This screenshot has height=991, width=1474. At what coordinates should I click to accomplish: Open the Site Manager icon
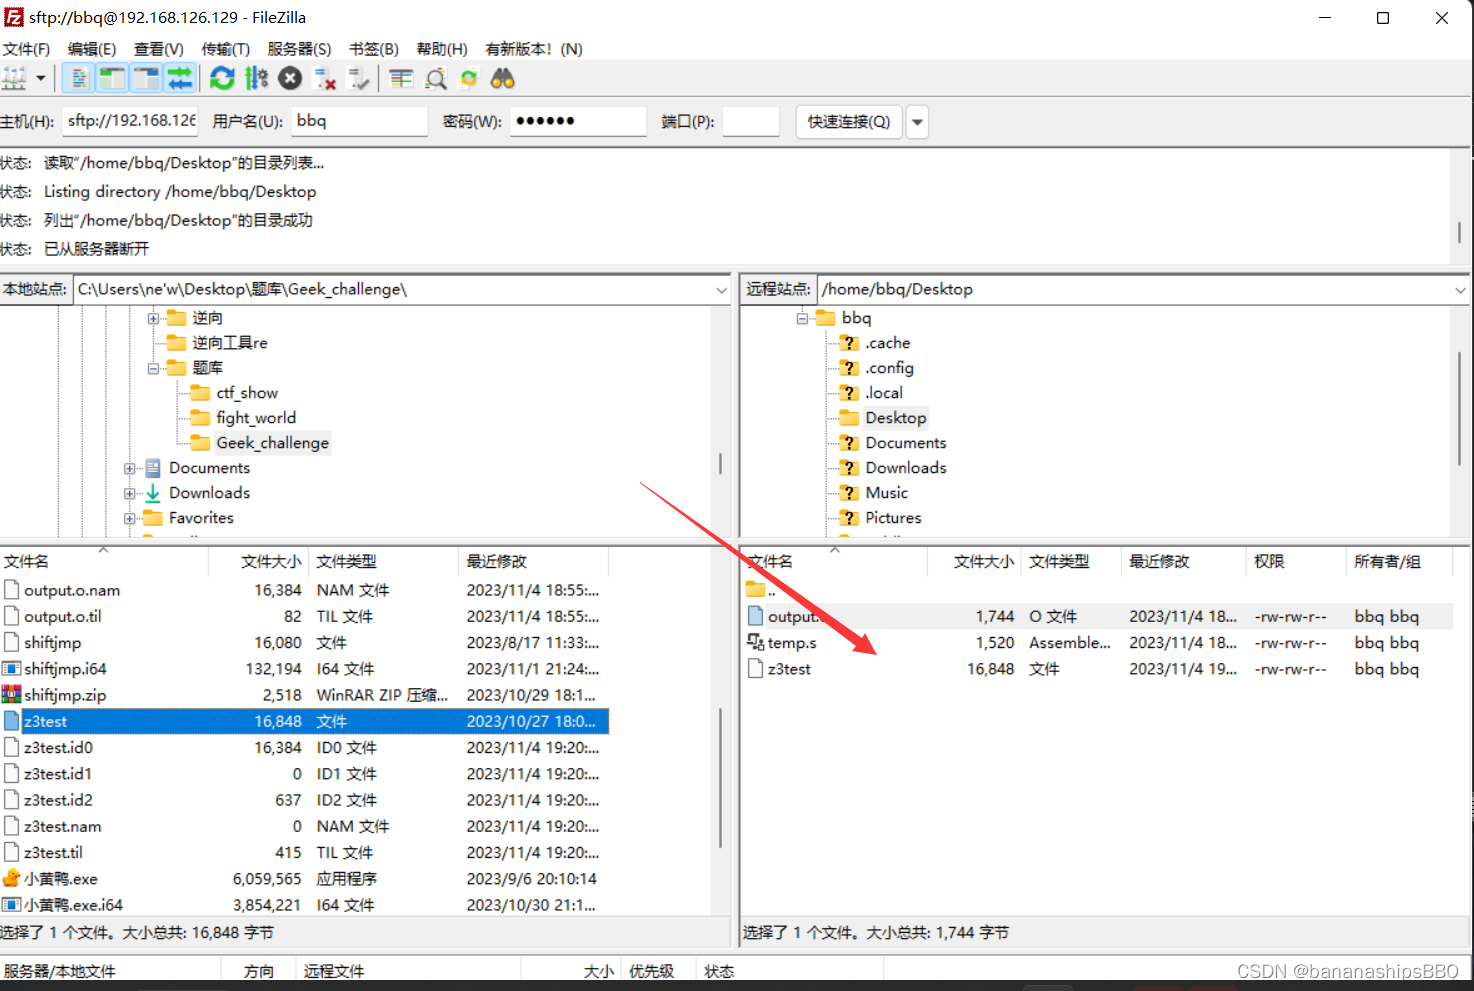(x=14, y=78)
